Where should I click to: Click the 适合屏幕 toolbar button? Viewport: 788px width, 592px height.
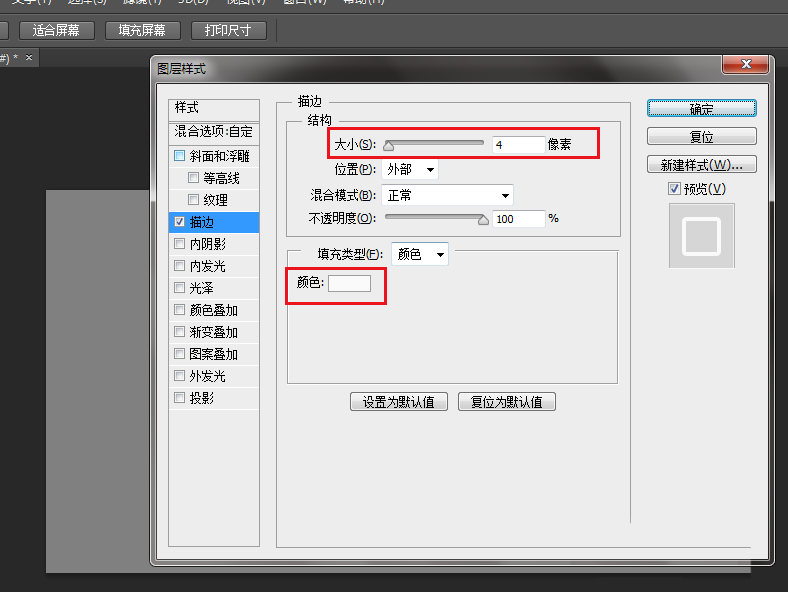click(x=56, y=31)
